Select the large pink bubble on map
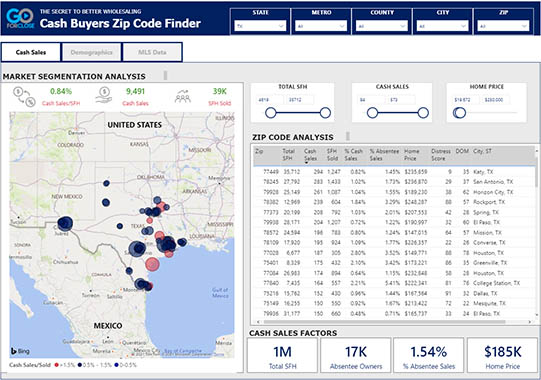 pos(152,264)
